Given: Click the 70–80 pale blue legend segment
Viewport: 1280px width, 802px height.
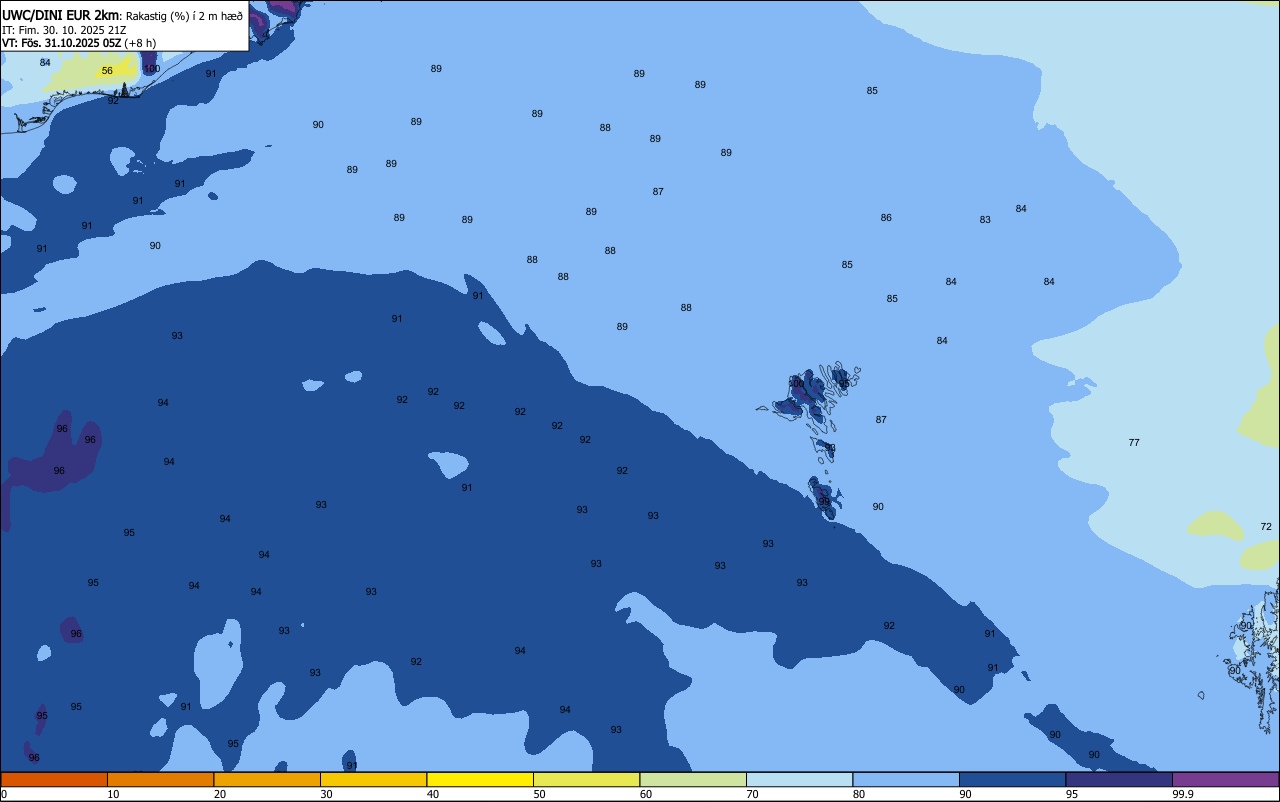Looking at the screenshot, I should click(799, 779).
